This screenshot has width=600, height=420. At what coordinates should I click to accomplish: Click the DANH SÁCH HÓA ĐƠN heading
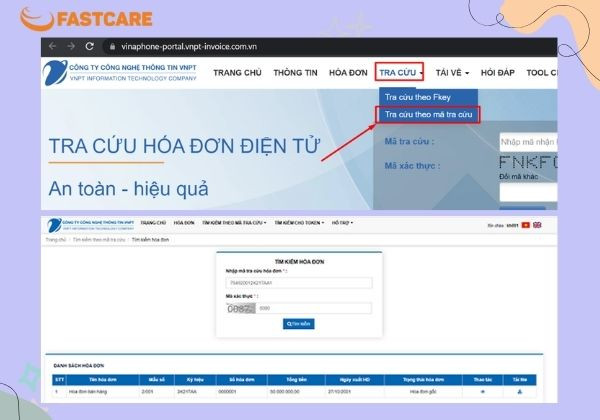coord(79,366)
